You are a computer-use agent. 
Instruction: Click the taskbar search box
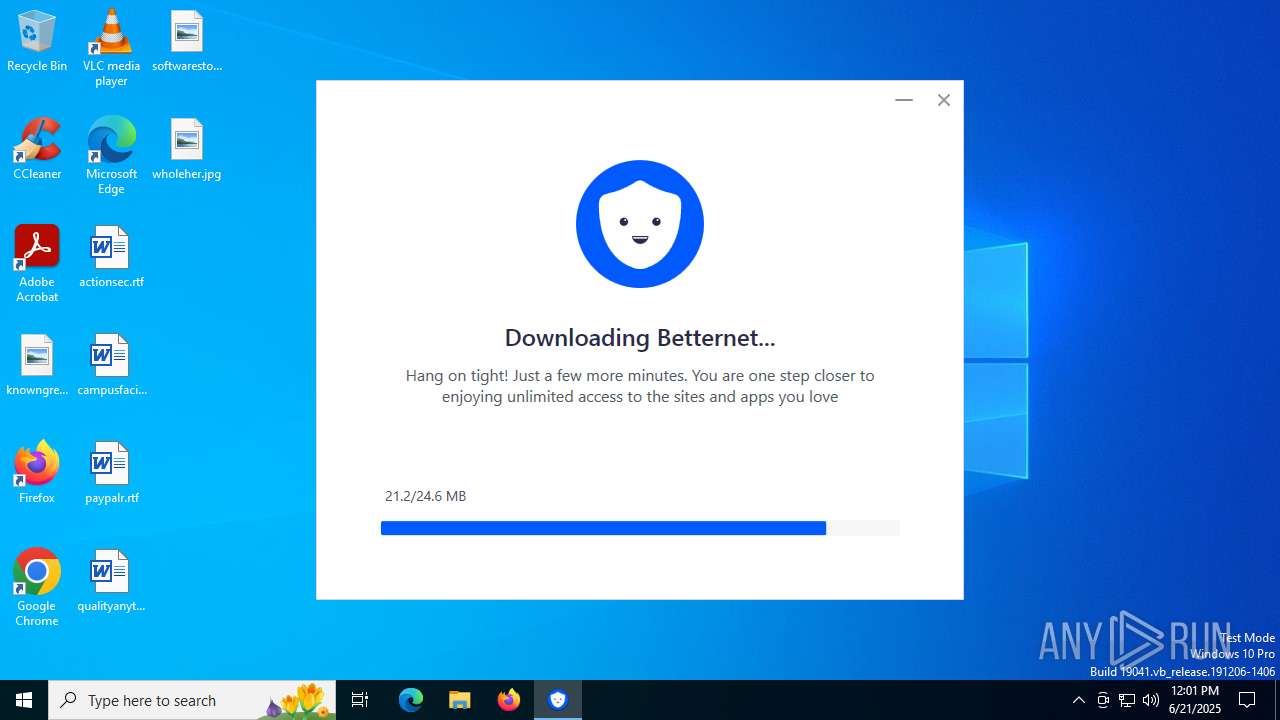coord(192,700)
